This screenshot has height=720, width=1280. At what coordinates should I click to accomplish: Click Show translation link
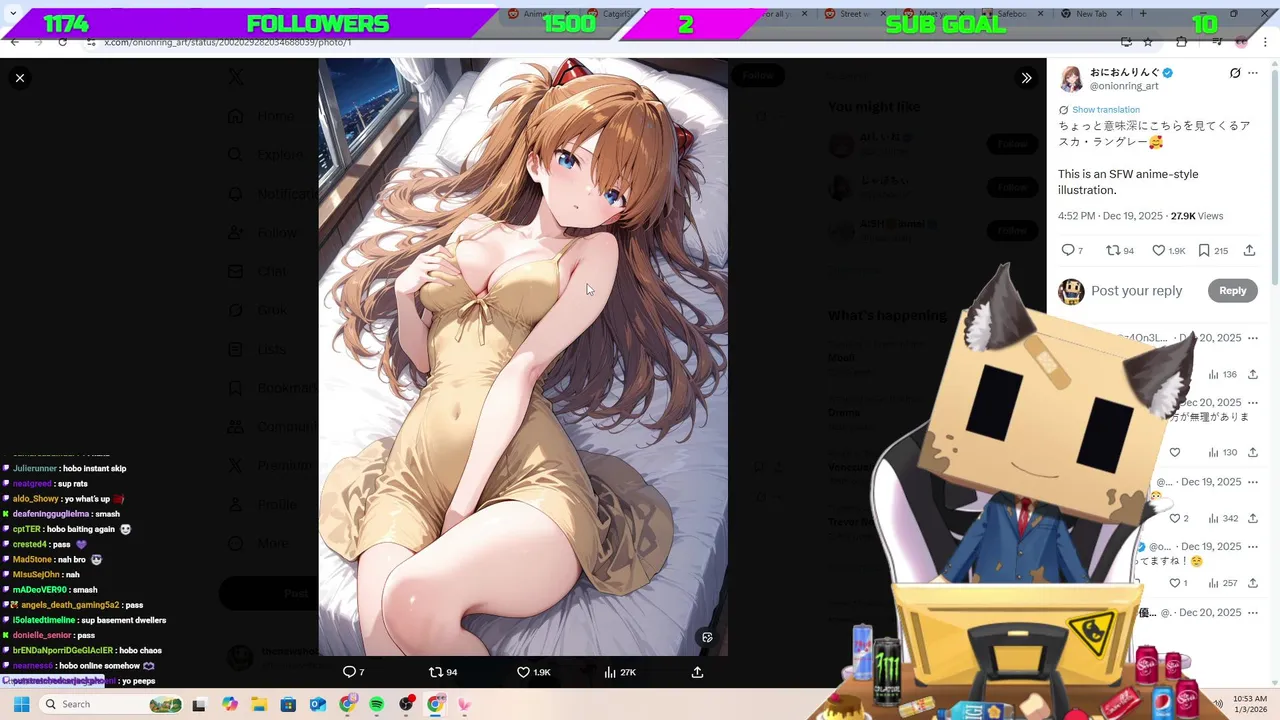click(1105, 110)
